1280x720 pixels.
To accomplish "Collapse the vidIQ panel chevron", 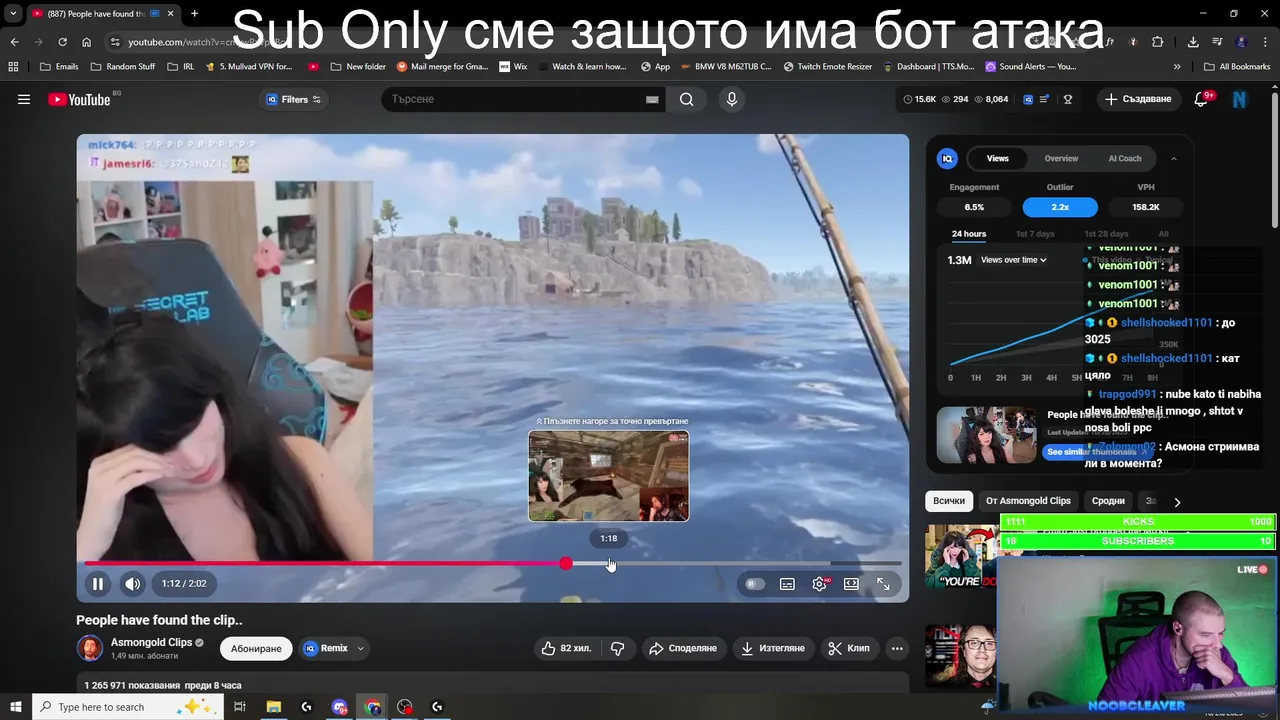I will click(x=1174, y=158).
